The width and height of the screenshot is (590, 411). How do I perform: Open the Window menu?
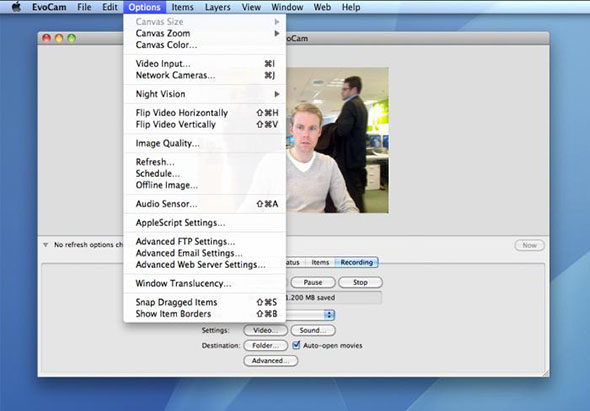click(287, 7)
